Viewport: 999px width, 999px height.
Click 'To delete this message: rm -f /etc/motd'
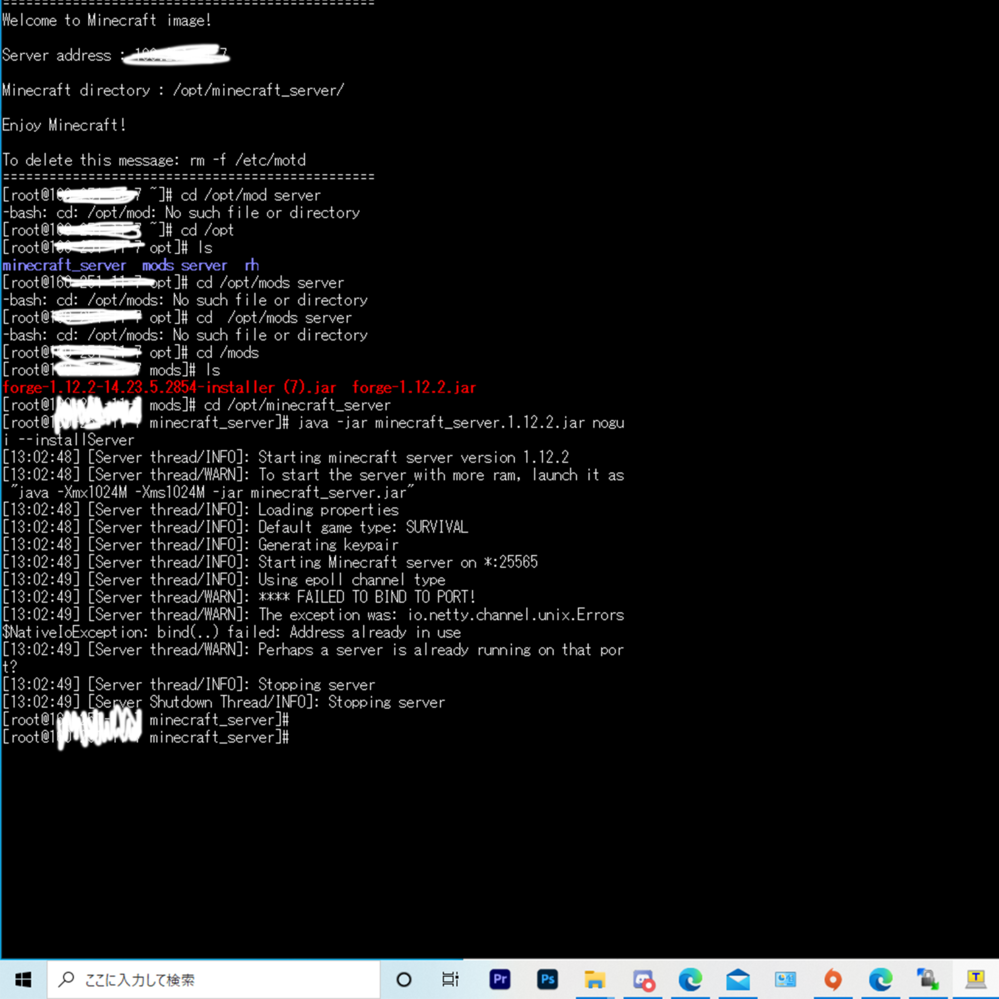pyautogui.click(x=154, y=161)
